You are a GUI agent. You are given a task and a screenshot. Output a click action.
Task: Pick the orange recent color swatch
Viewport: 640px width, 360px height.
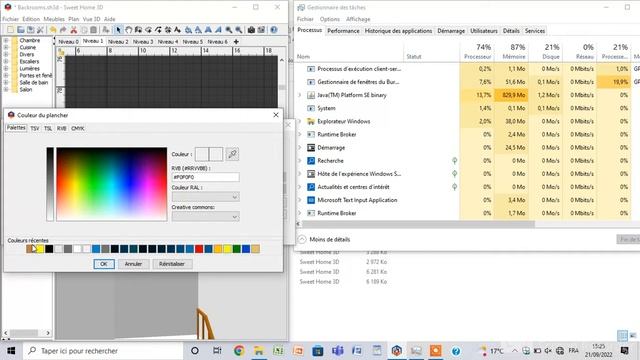(218, 249)
